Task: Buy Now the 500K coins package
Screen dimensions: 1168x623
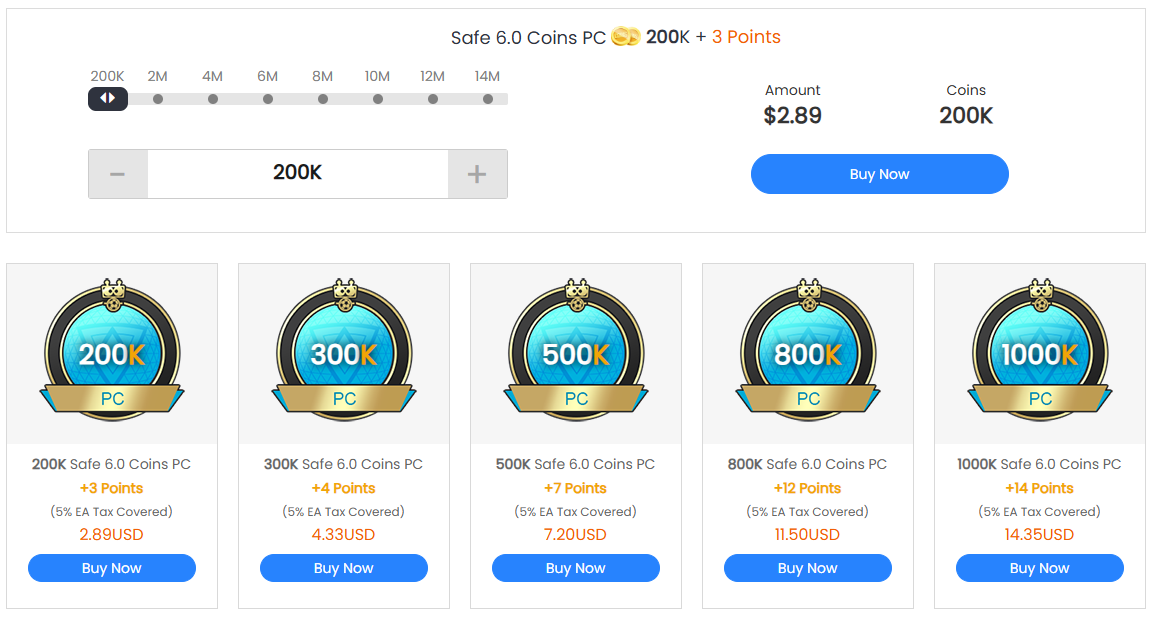Action: (x=576, y=568)
